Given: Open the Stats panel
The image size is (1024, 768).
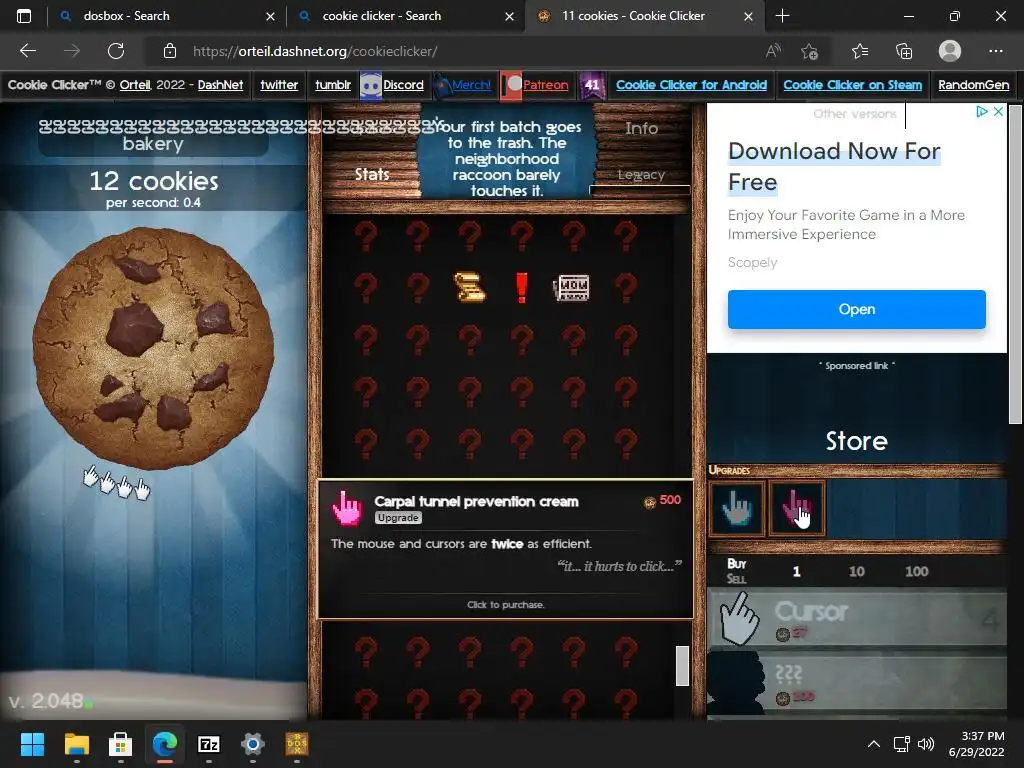Looking at the screenshot, I should point(372,174).
